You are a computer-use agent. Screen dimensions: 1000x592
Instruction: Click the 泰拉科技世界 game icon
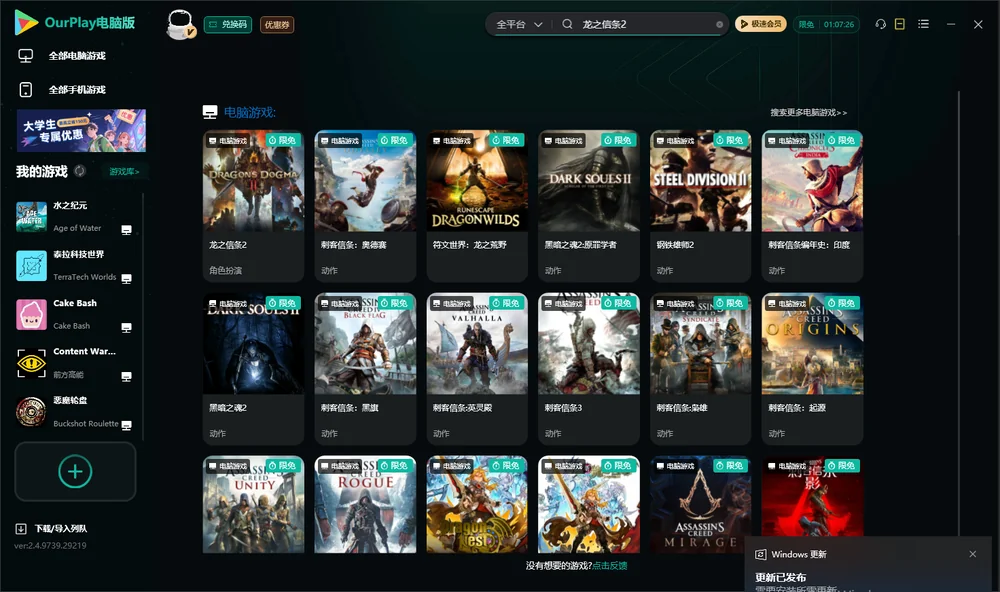pyautogui.click(x=31, y=266)
